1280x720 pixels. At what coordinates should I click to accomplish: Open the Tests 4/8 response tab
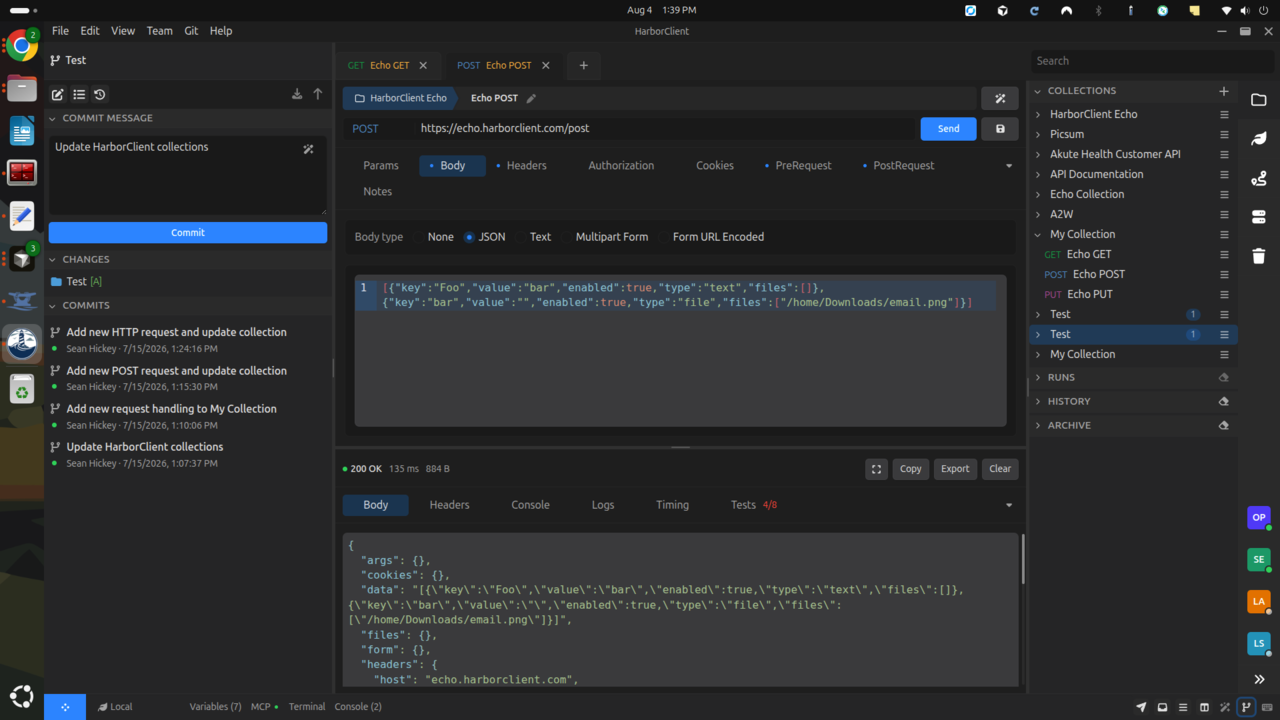tap(754, 505)
